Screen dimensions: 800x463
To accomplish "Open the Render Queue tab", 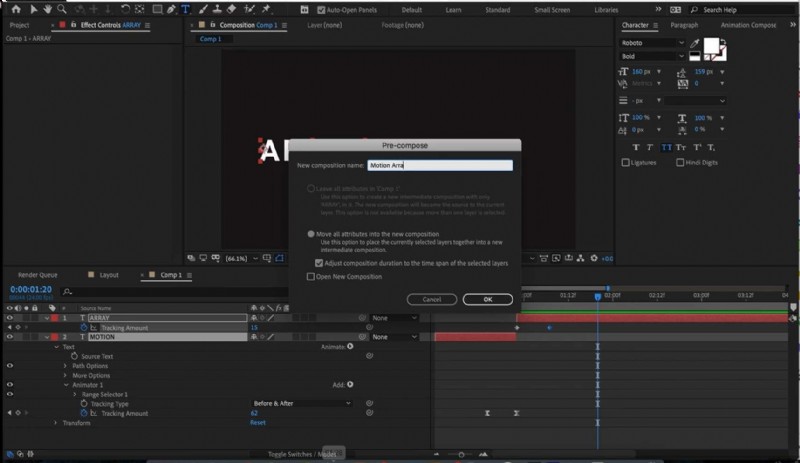I will [37, 275].
